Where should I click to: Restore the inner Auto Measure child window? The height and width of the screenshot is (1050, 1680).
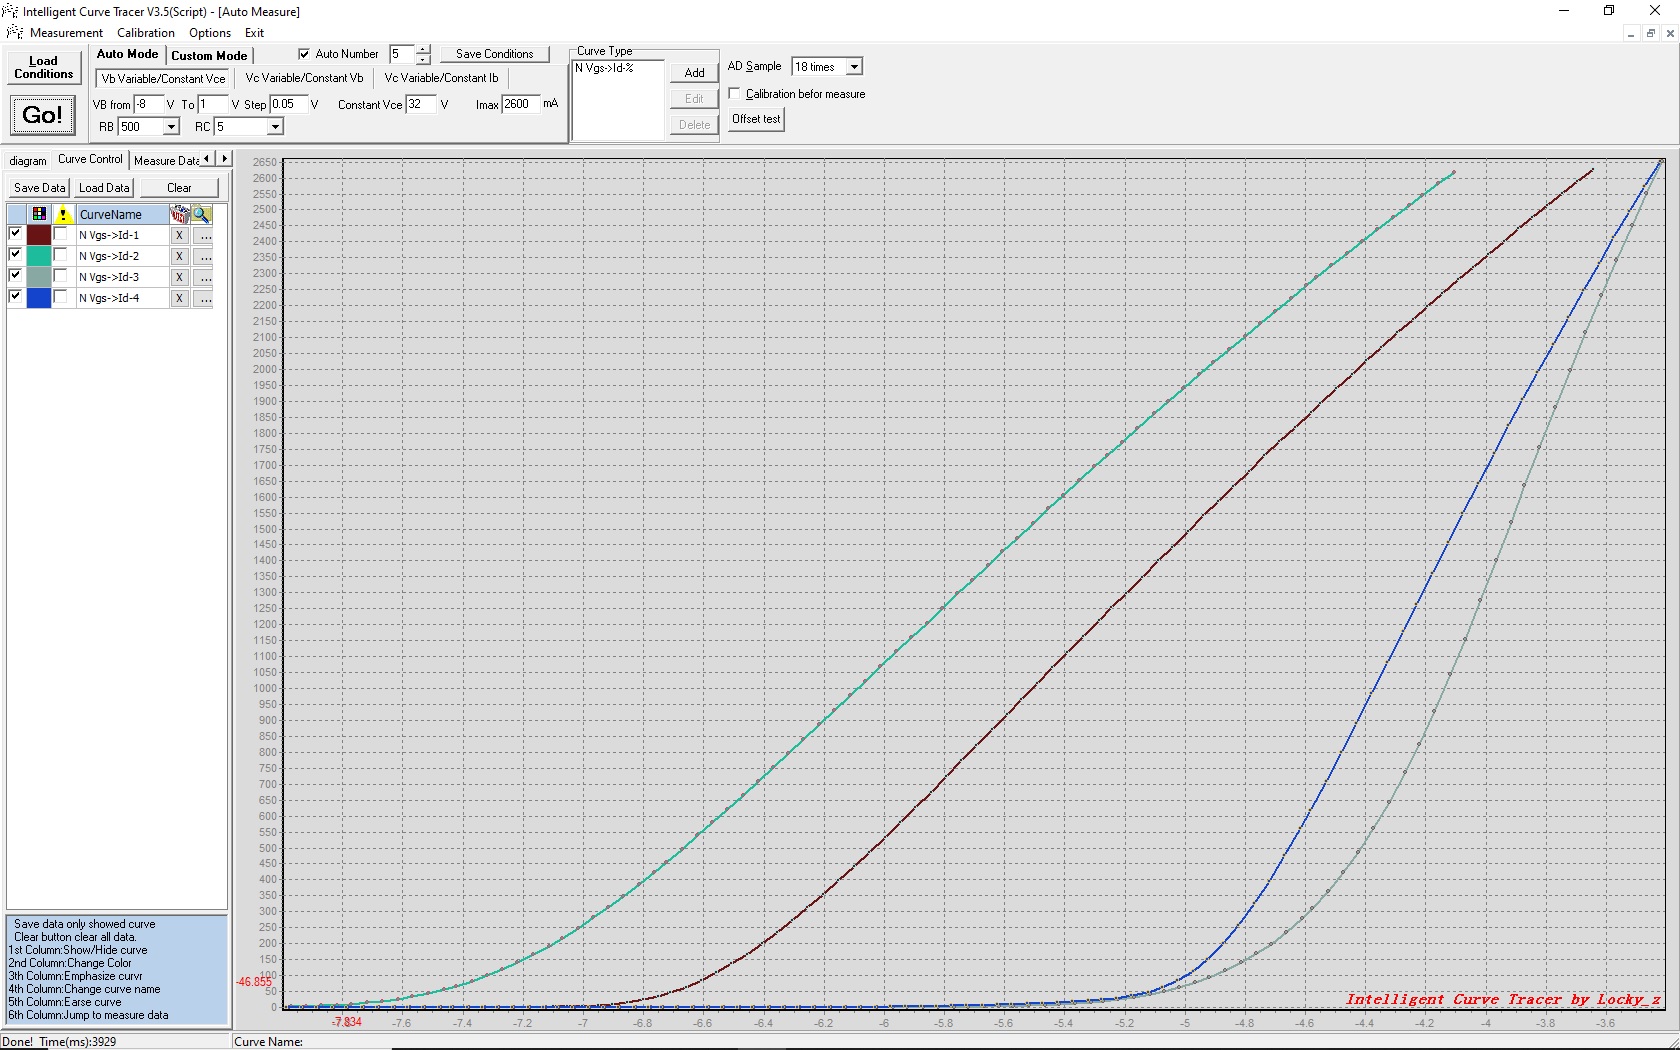point(1651,33)
